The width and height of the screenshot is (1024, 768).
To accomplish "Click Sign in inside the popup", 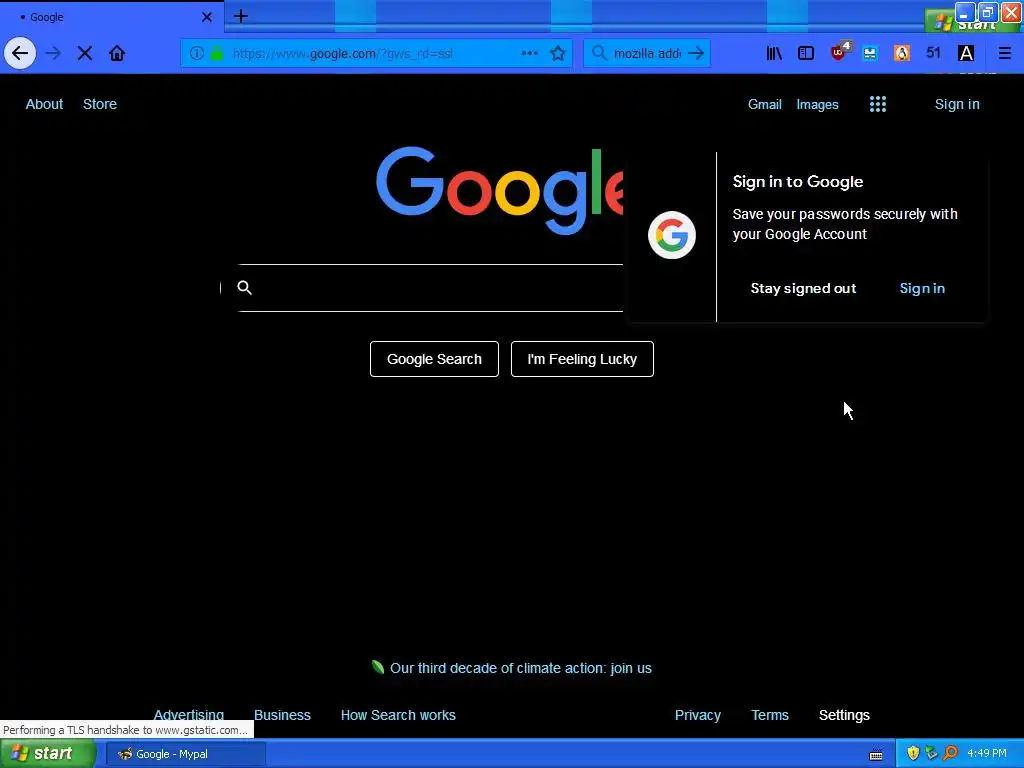I will tap(922, 288).
